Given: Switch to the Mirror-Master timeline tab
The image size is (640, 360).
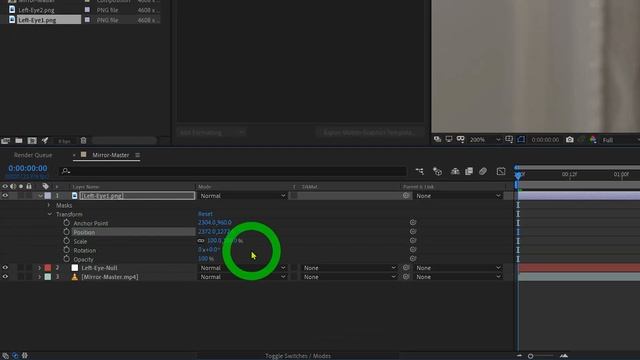Looking at the screenshot, I should click(111, 155).
